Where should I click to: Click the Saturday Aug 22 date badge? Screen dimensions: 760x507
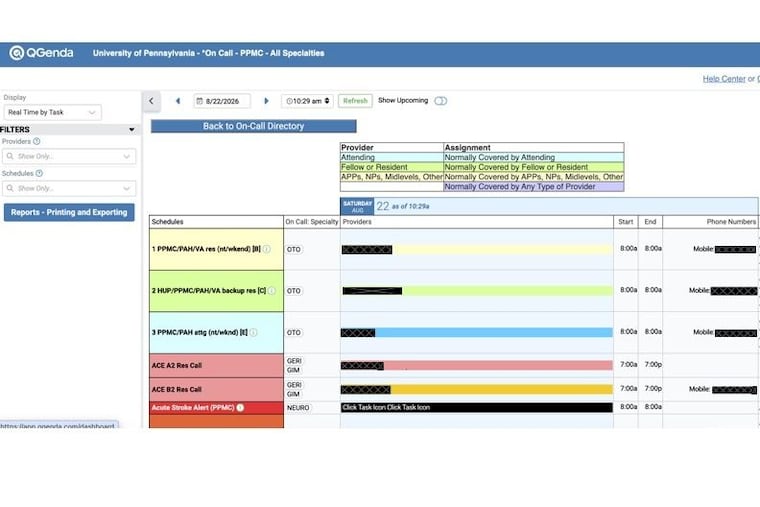(x=357, y=206)
